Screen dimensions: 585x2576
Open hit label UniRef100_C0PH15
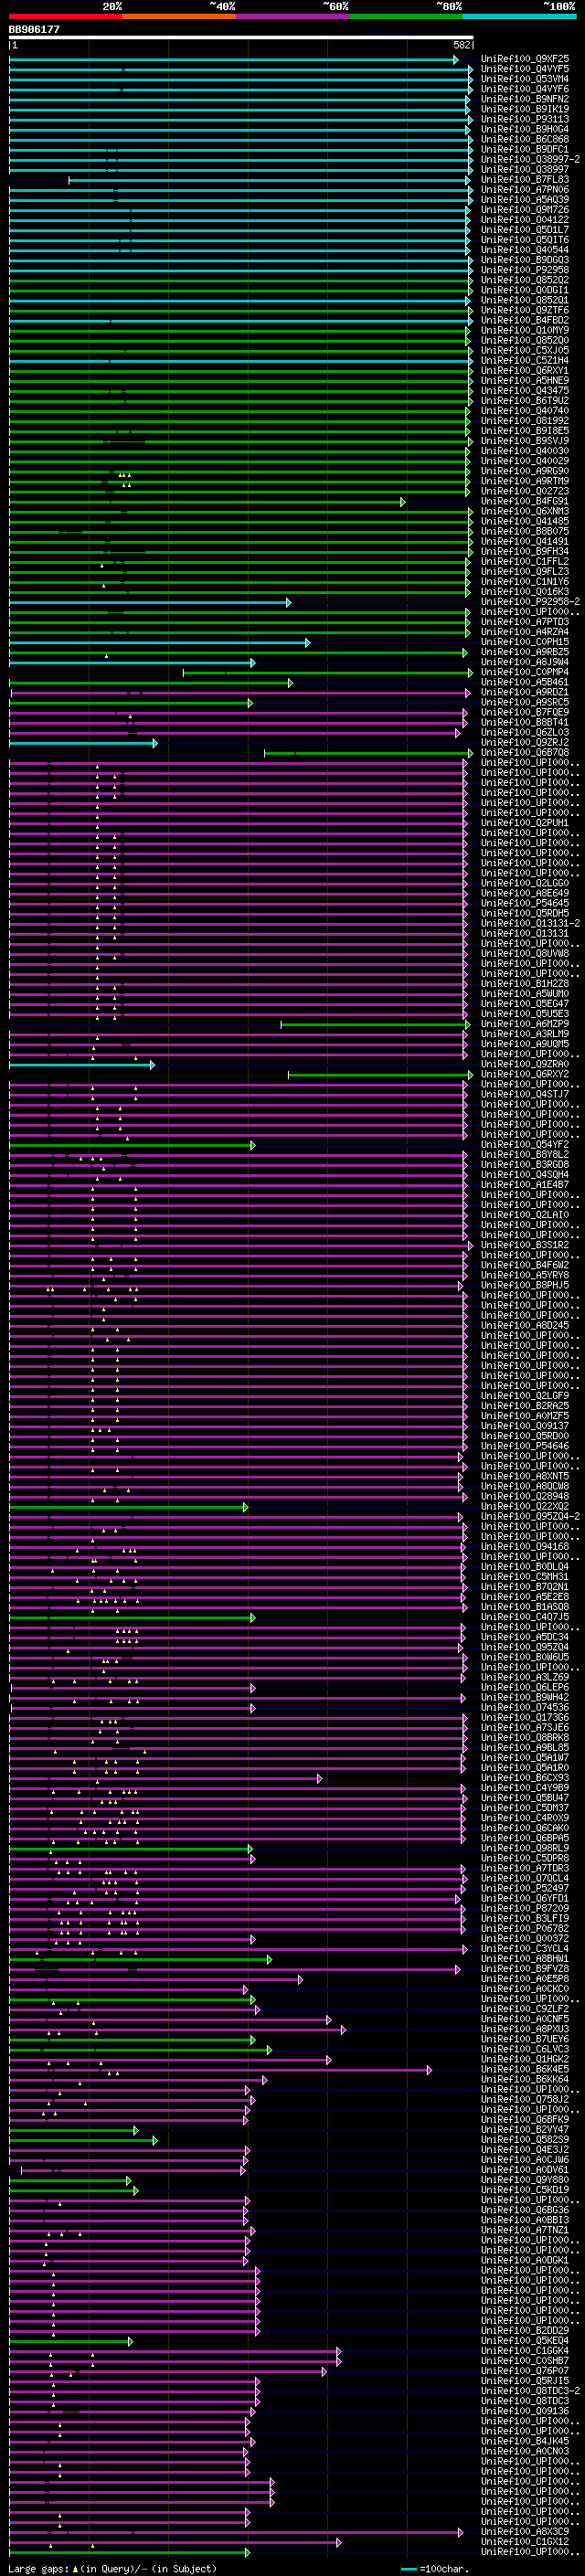tap(525, 642)
